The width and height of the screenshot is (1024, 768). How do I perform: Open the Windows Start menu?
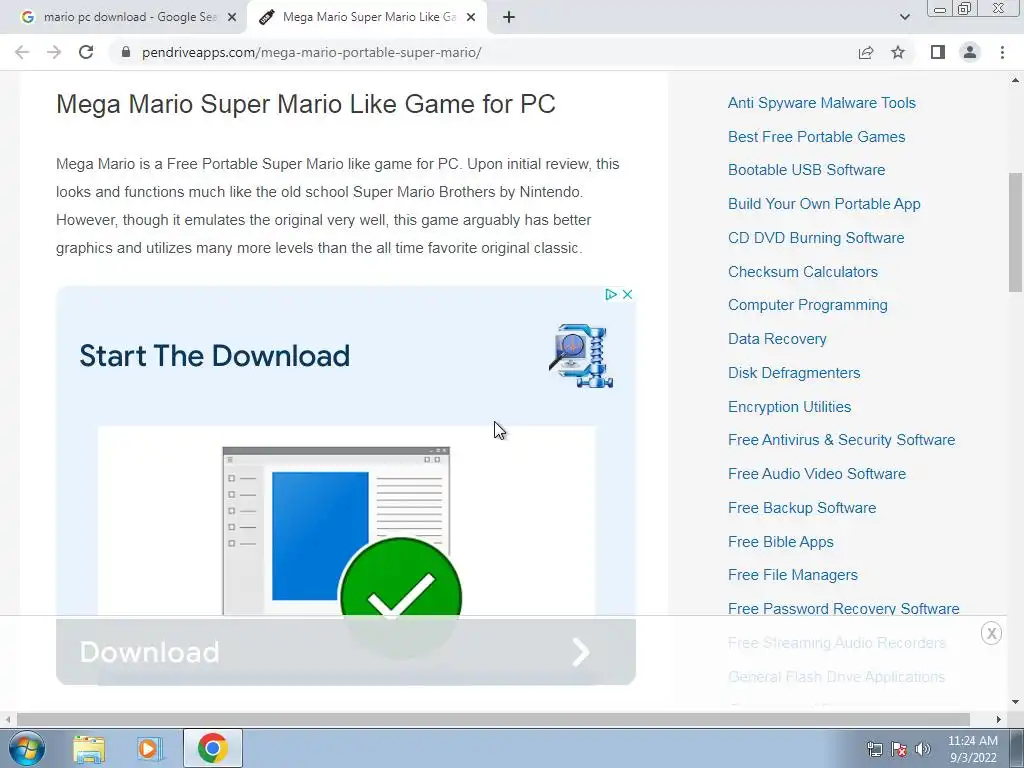(25, 748)
